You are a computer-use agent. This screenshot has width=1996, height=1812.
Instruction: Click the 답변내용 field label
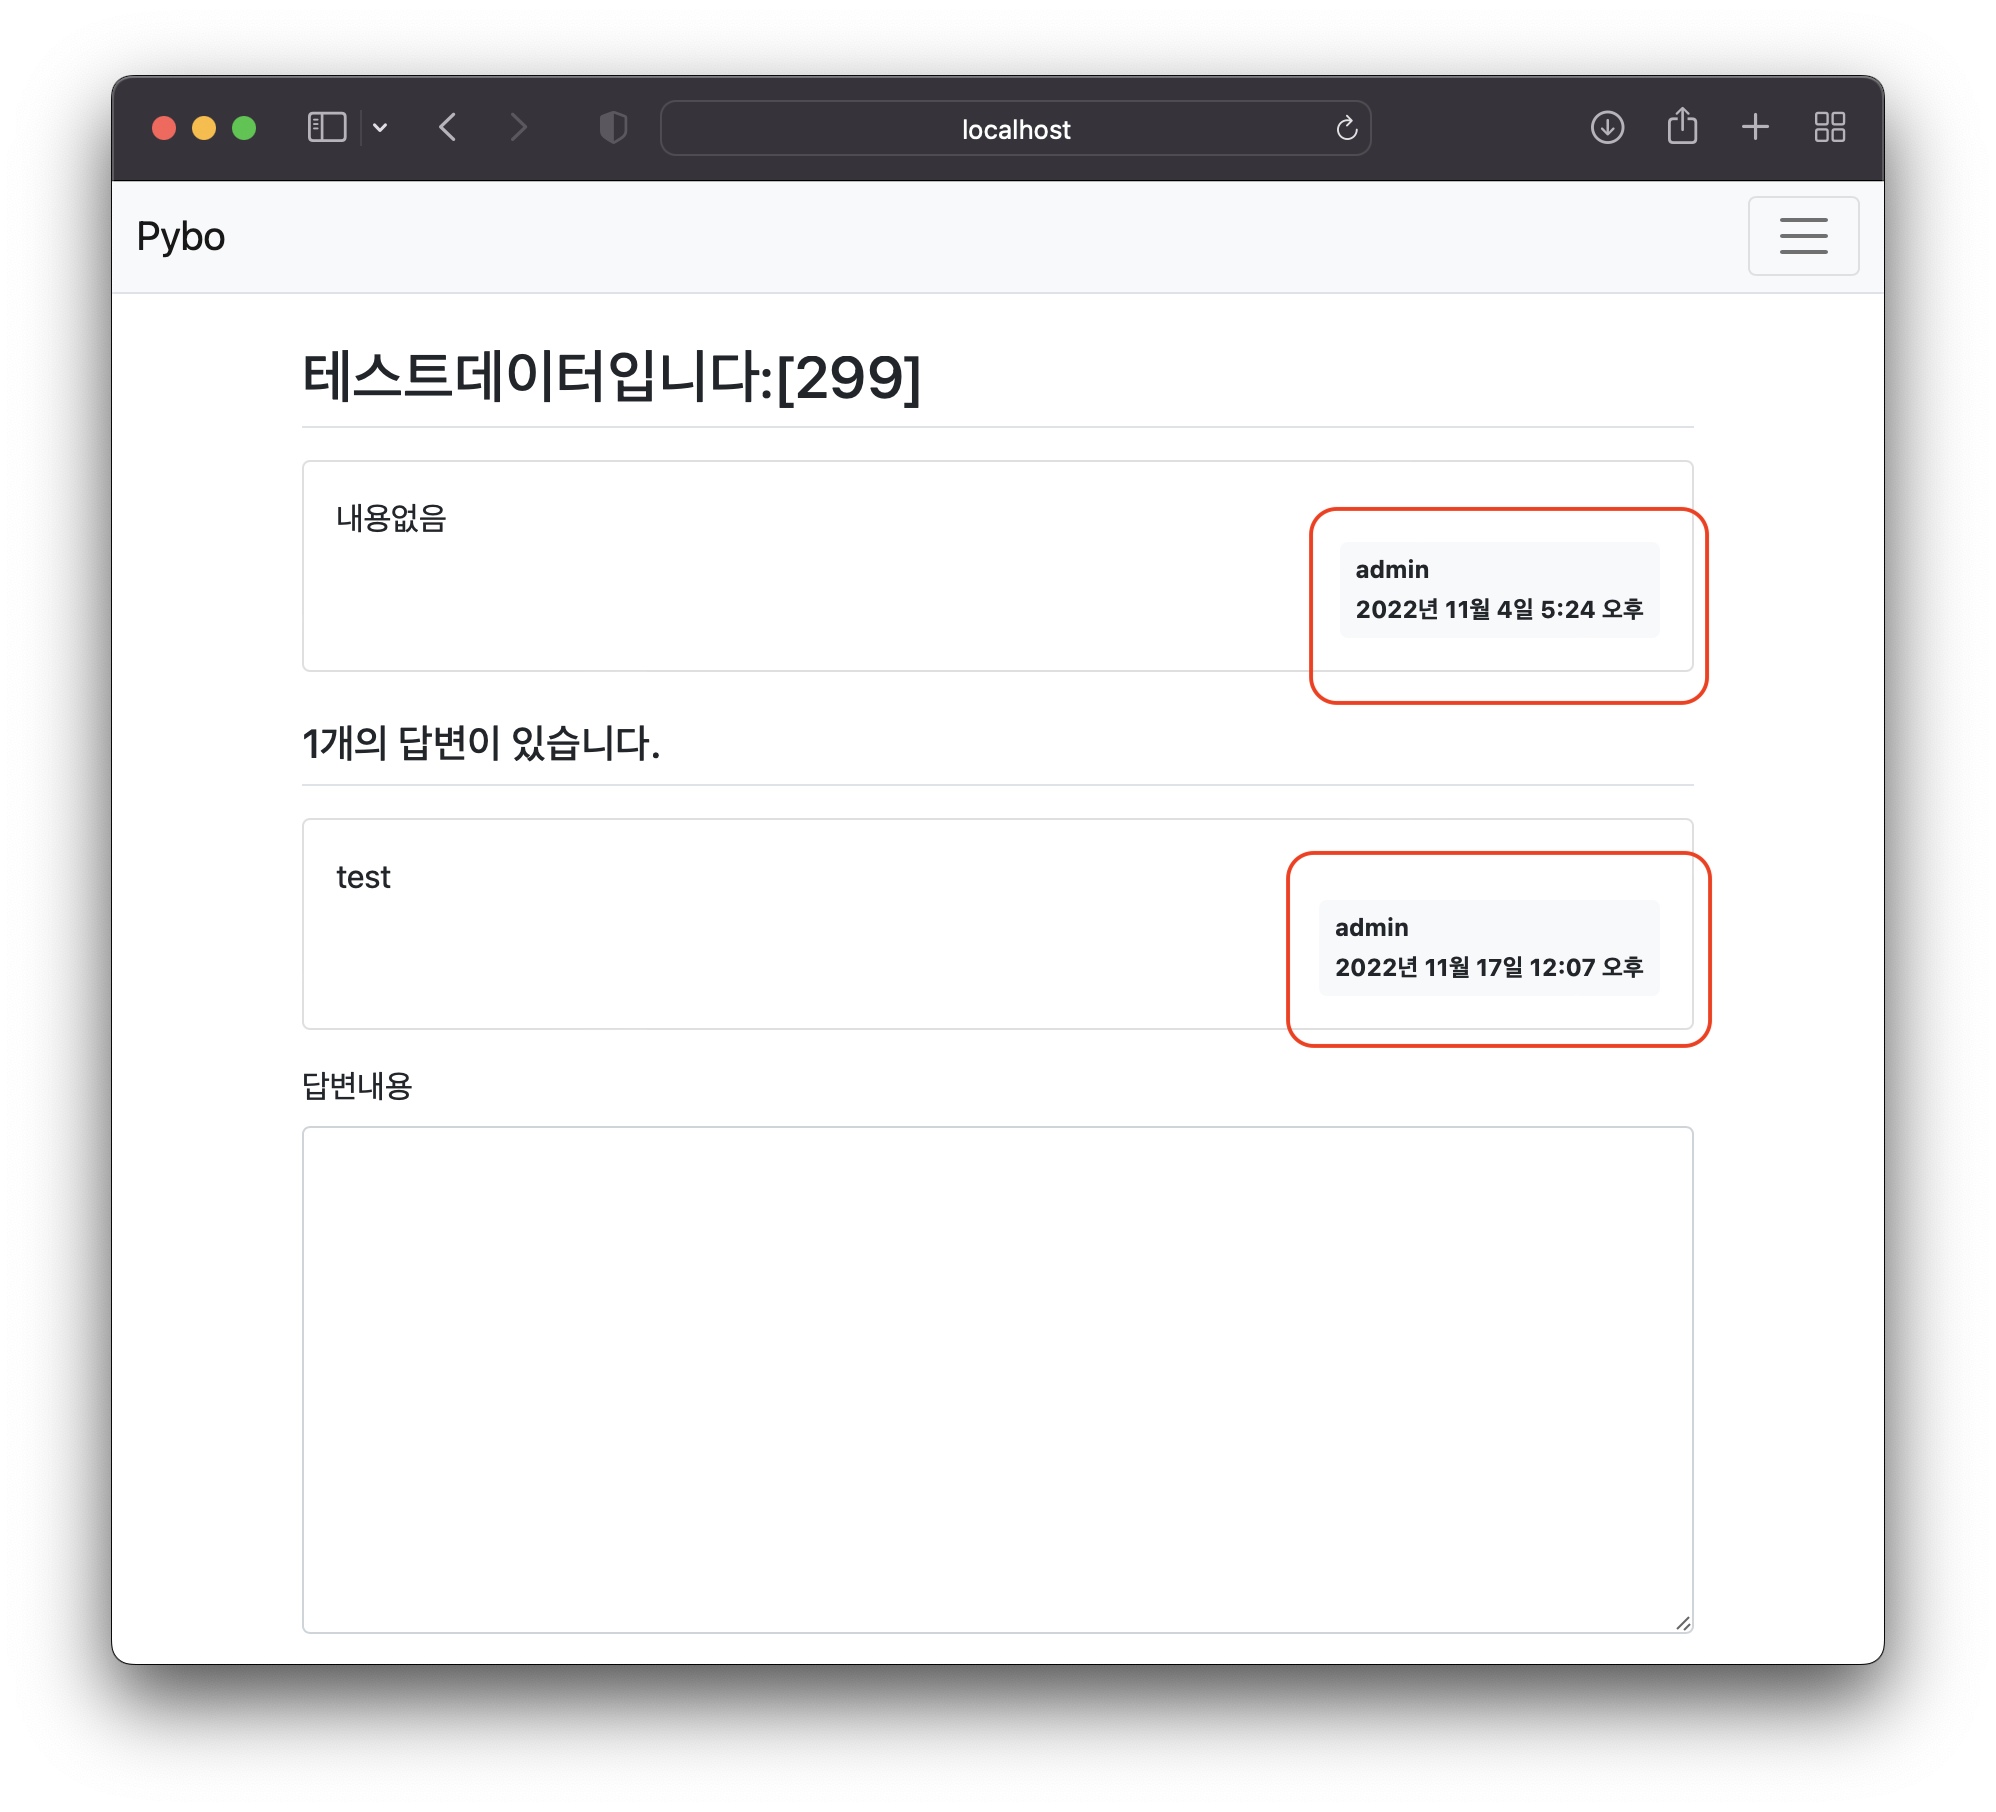pos(357,1086)
